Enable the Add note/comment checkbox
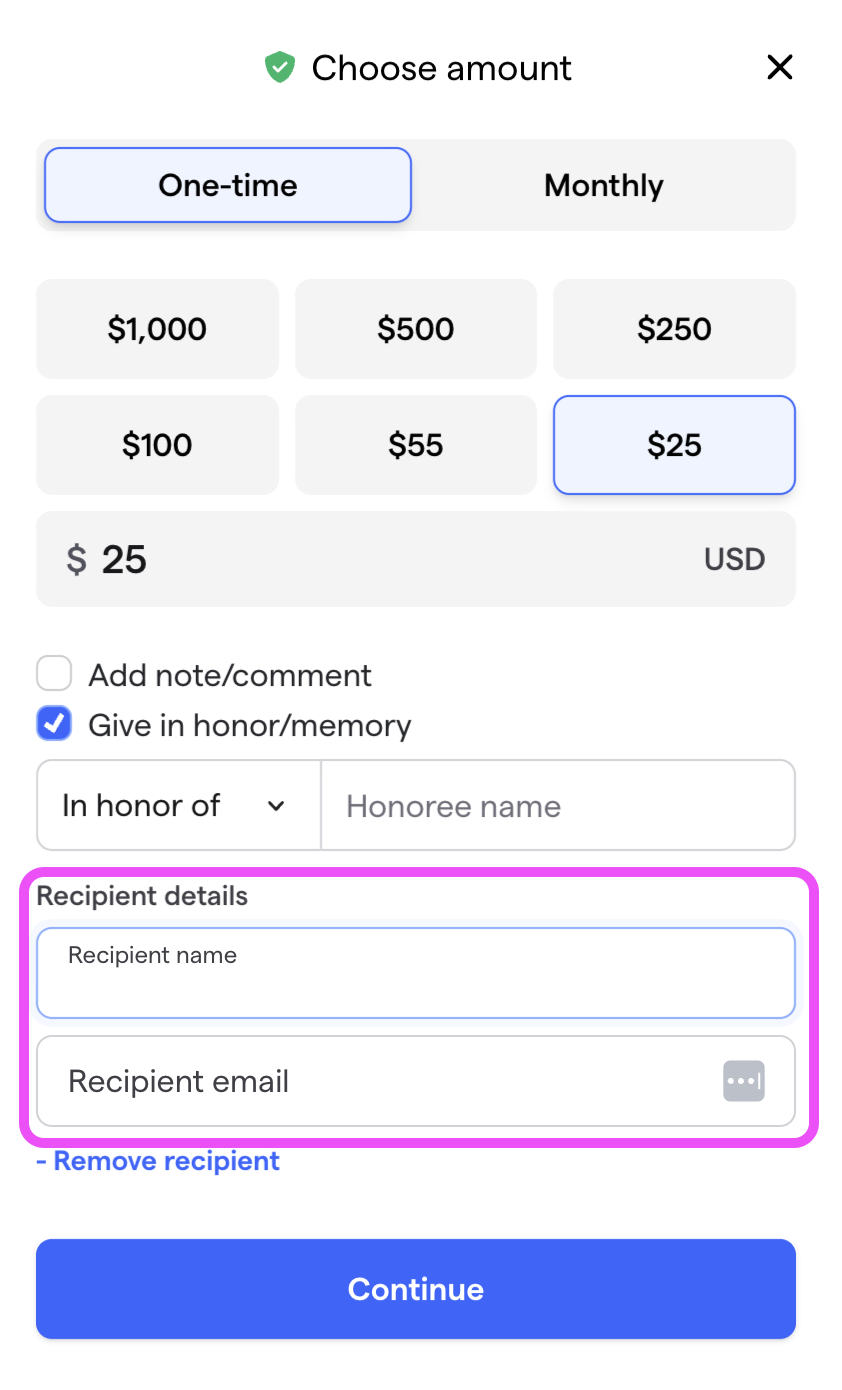 54,674
